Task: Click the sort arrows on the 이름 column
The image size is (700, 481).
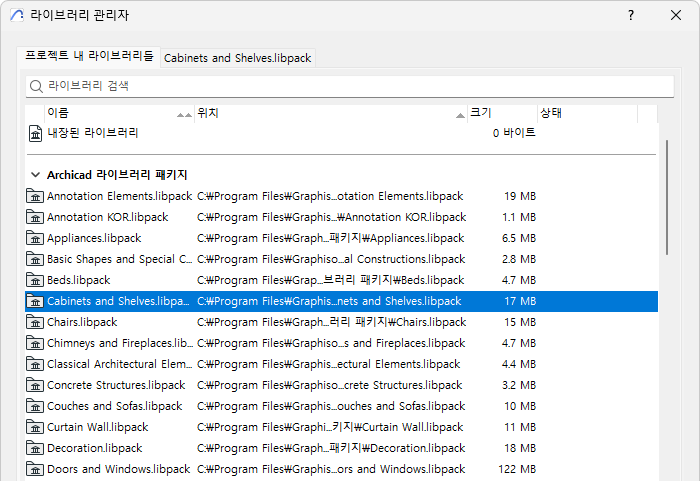Action: click(184, 115)
